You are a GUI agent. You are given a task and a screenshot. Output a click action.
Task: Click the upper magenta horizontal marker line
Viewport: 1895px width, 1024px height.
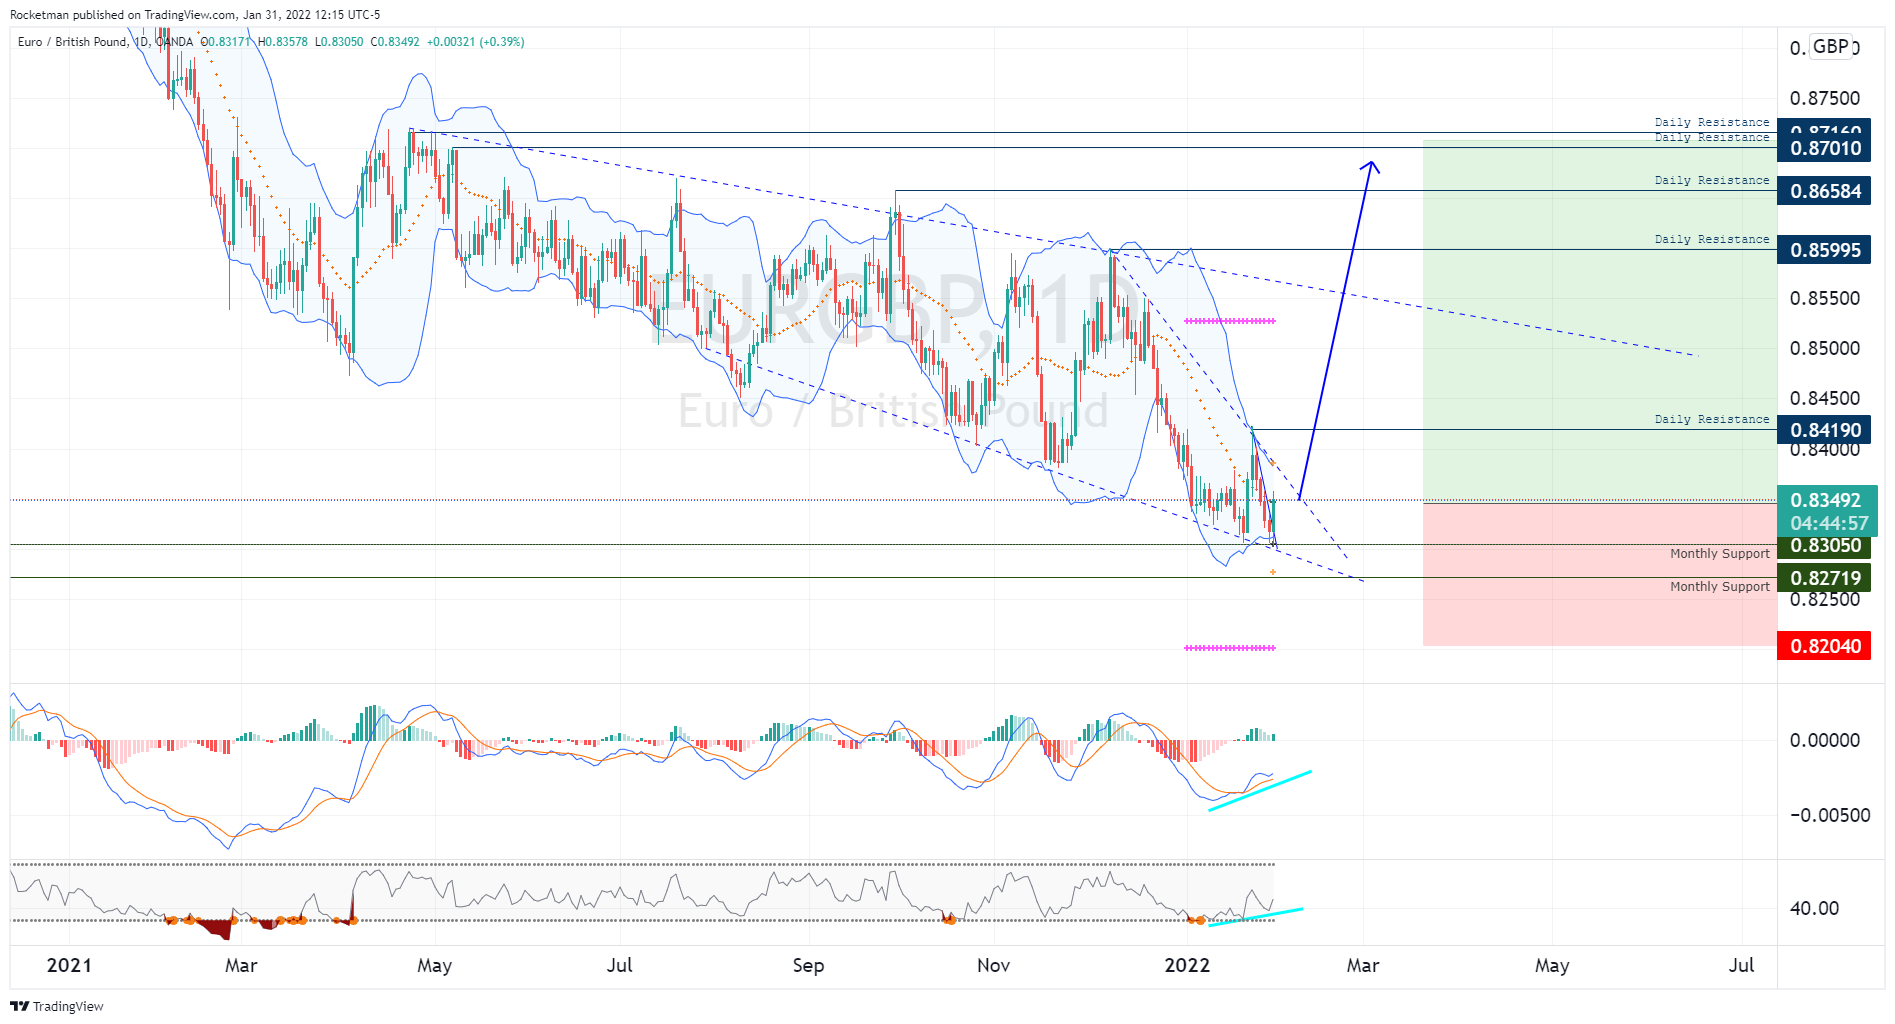point(1230,321)
